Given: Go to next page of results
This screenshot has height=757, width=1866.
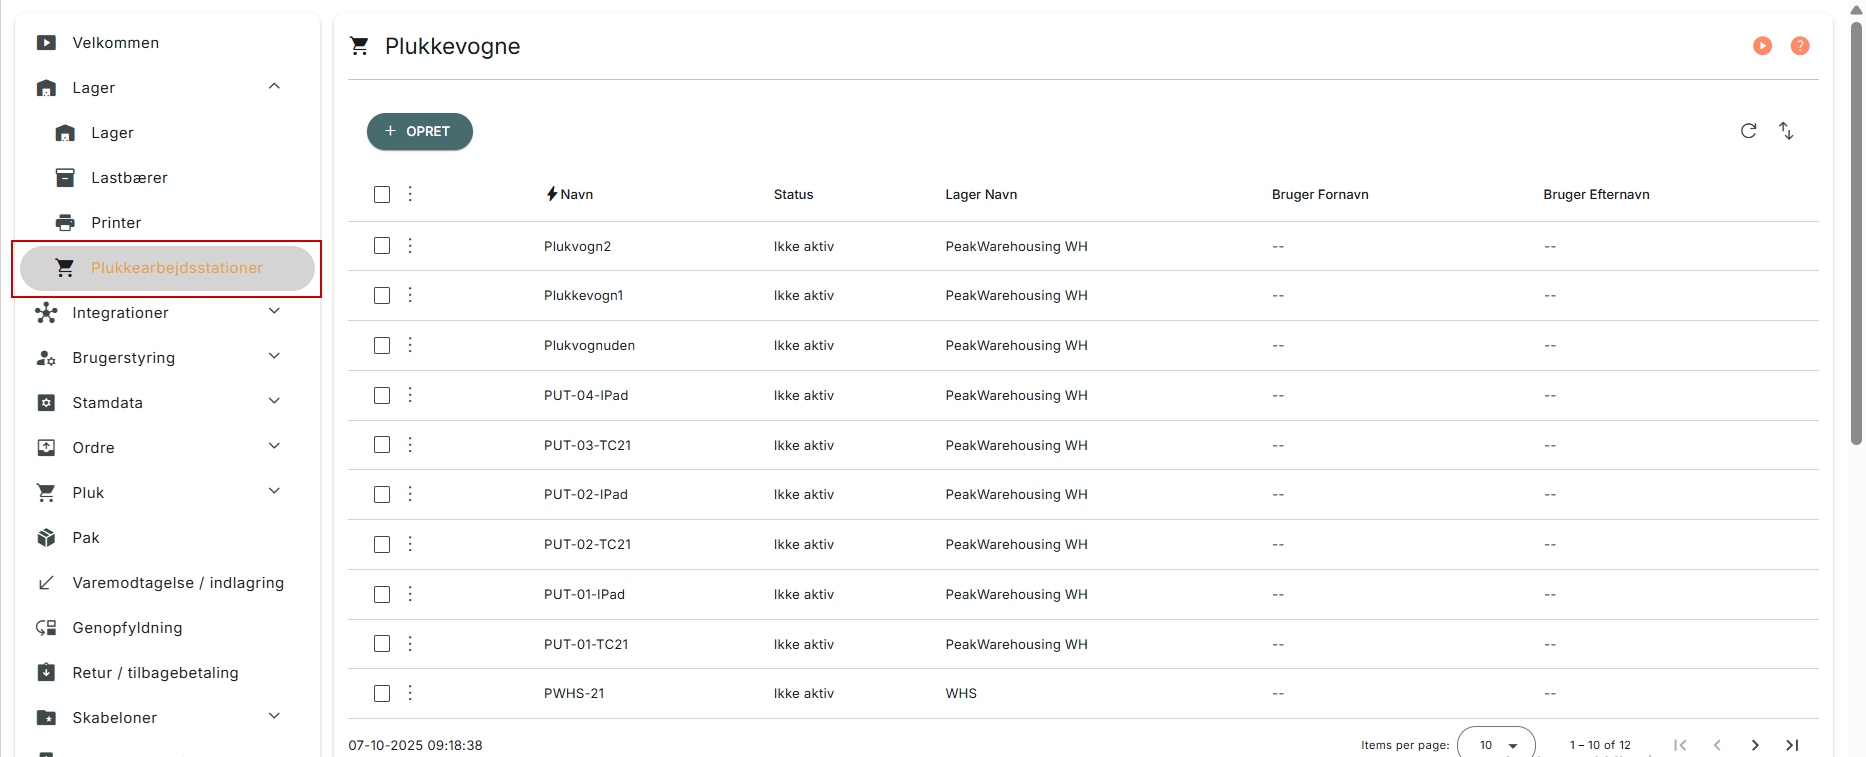Looking at the screenshot, I should point(1755,745).
